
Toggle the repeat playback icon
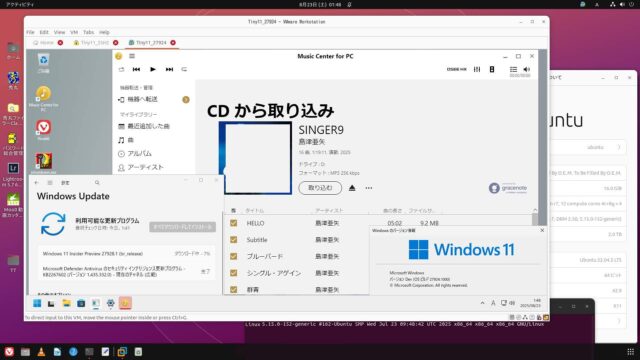121,69
